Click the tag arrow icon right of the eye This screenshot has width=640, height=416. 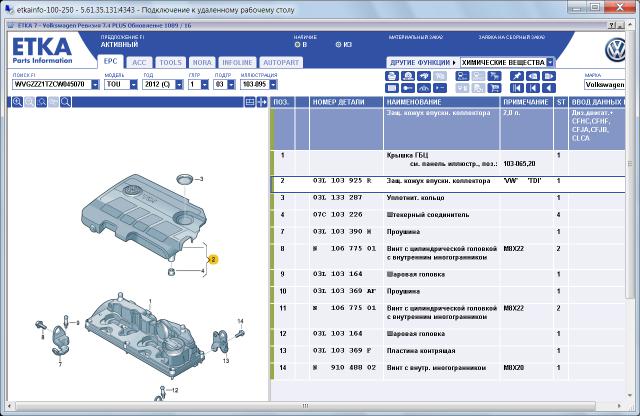[549, 76]
